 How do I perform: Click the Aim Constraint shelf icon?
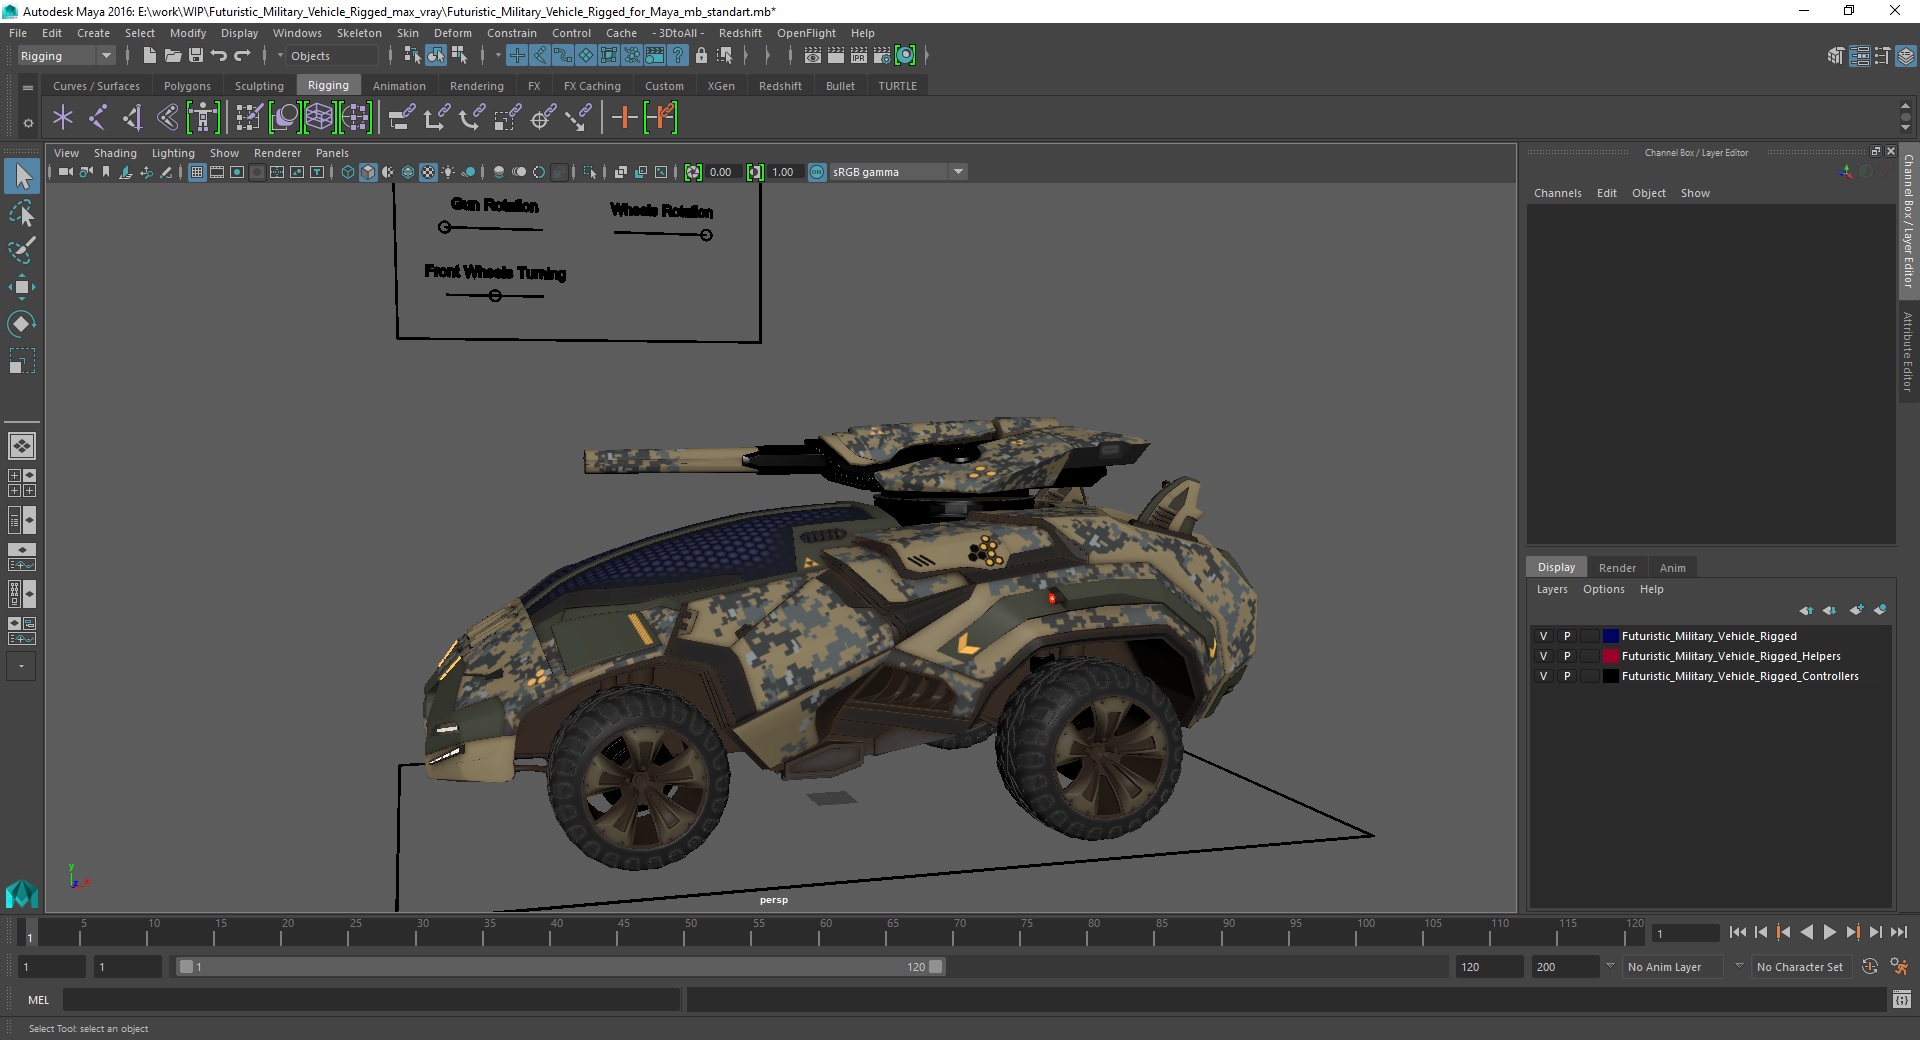[543, 118]
